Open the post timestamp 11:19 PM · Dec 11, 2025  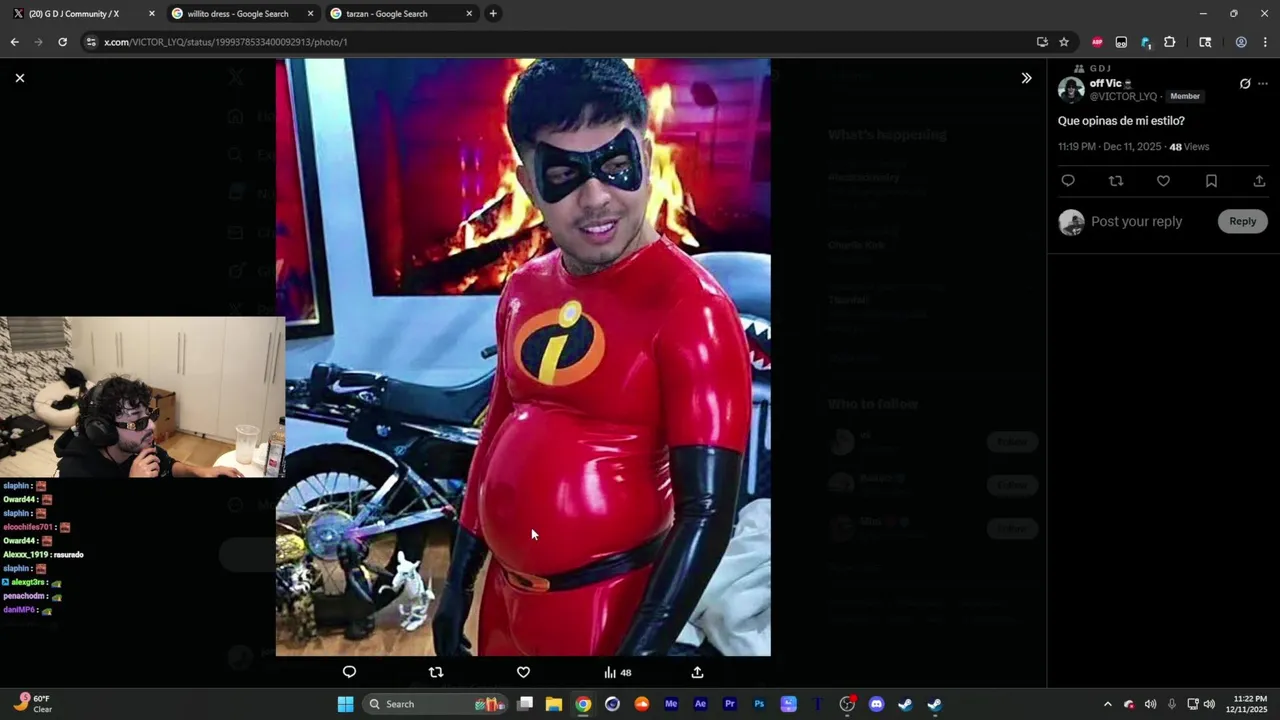(x=1110, y=147)
